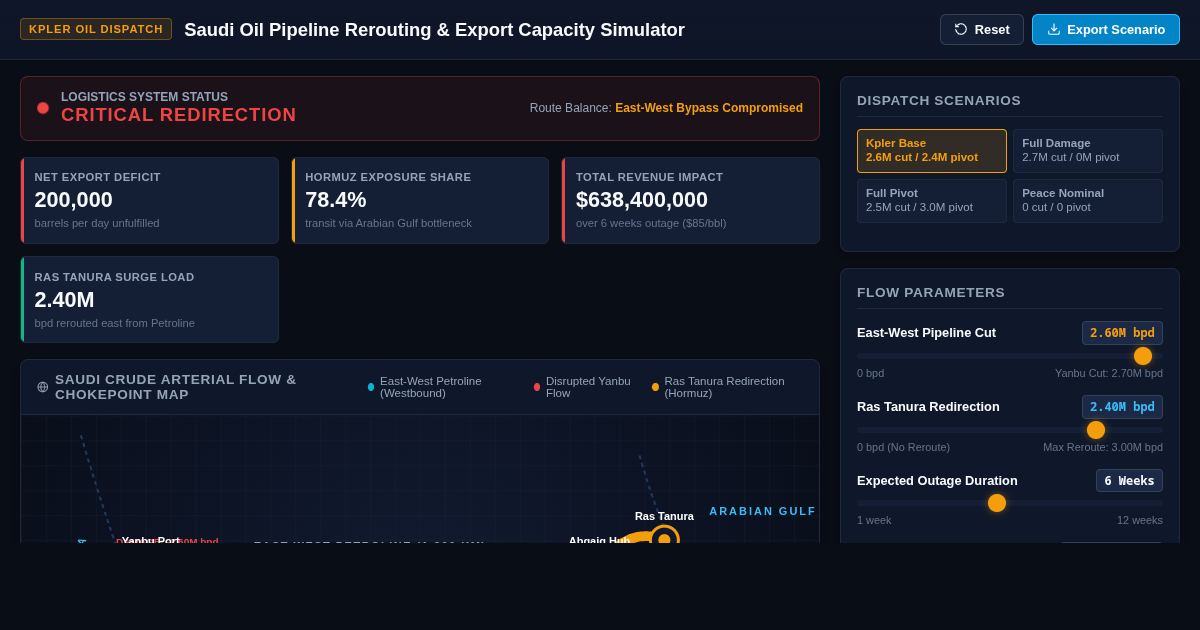
Task: Click the Export Scenario button
Action: coord(1106,29)
